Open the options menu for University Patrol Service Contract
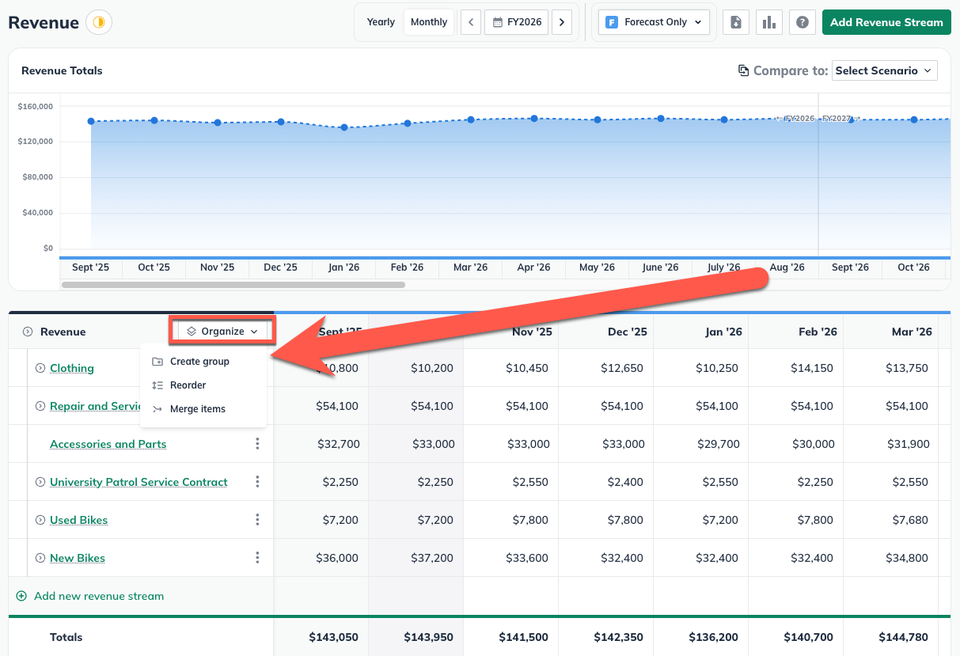The height and width of the screenshot is (656, 960). pos(257,481)
